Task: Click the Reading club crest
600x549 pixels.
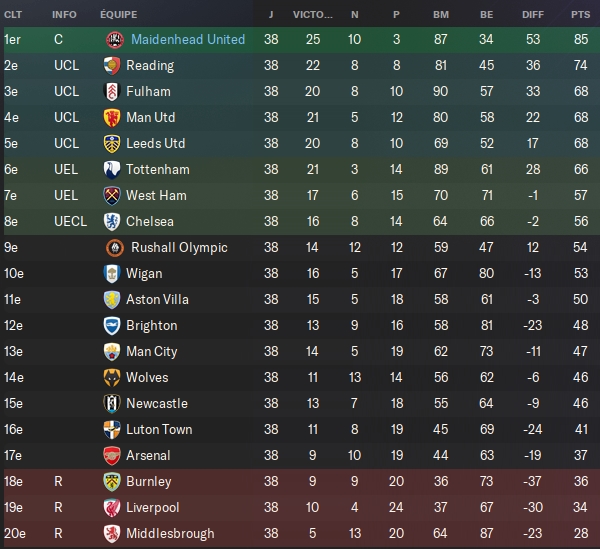Action: tap(113, 65)
